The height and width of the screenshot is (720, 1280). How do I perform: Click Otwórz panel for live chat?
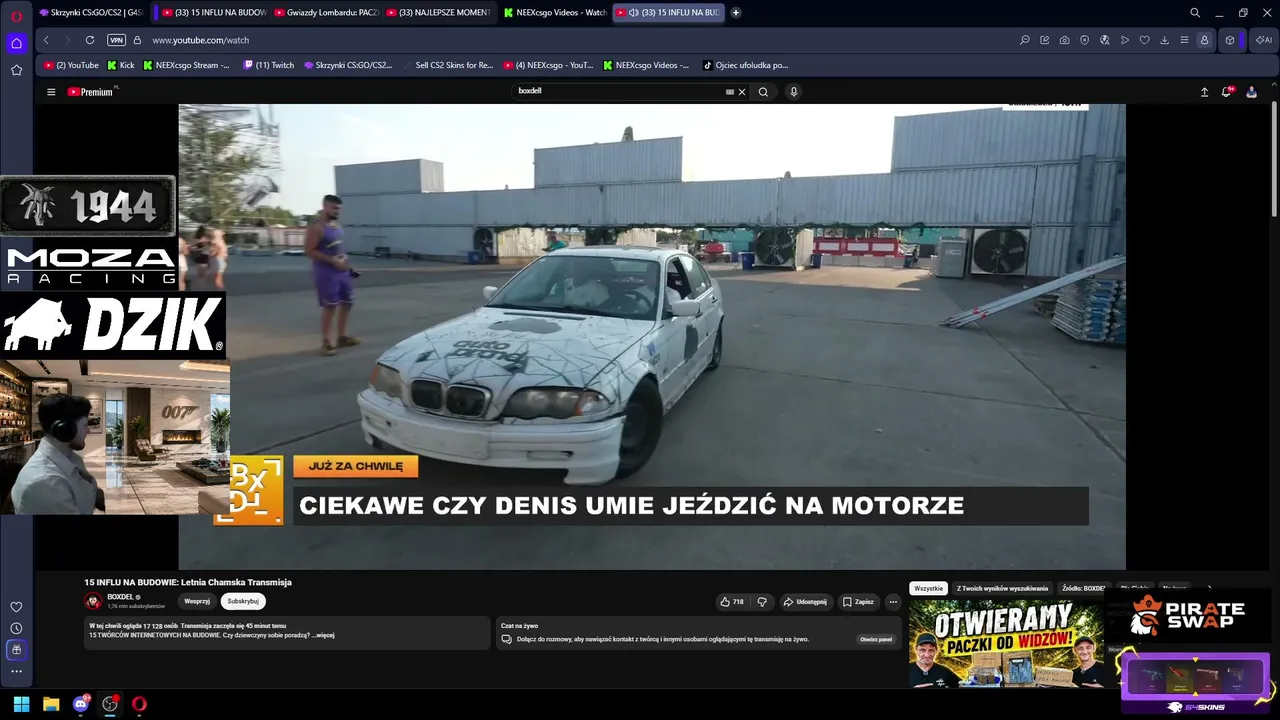point(876,639)
